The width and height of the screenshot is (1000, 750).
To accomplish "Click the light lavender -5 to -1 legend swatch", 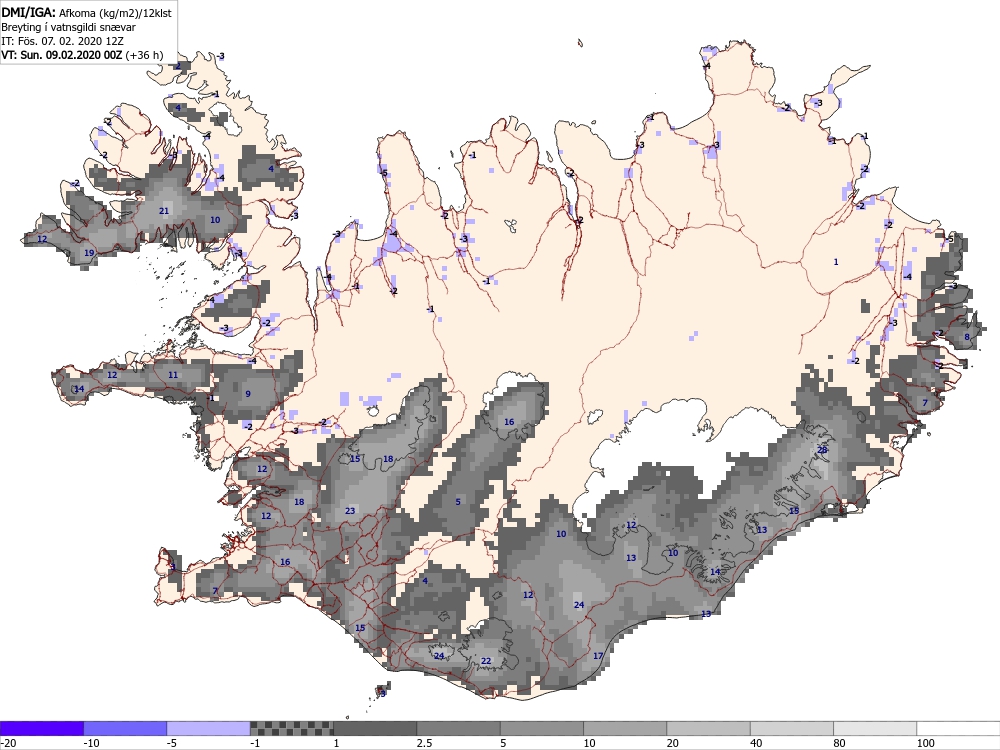I will pos(209,728).
